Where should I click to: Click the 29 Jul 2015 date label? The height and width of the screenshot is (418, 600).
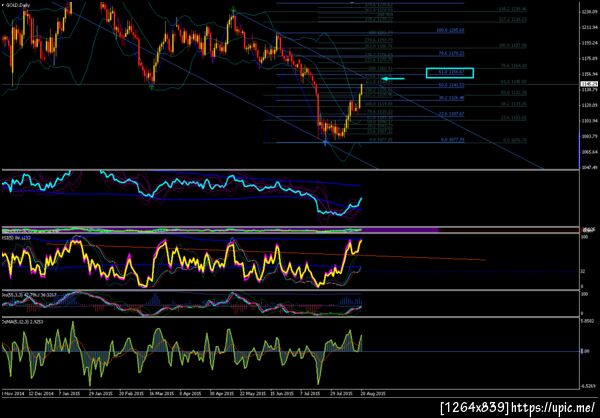pyautogui.click(x=343, y=393)
